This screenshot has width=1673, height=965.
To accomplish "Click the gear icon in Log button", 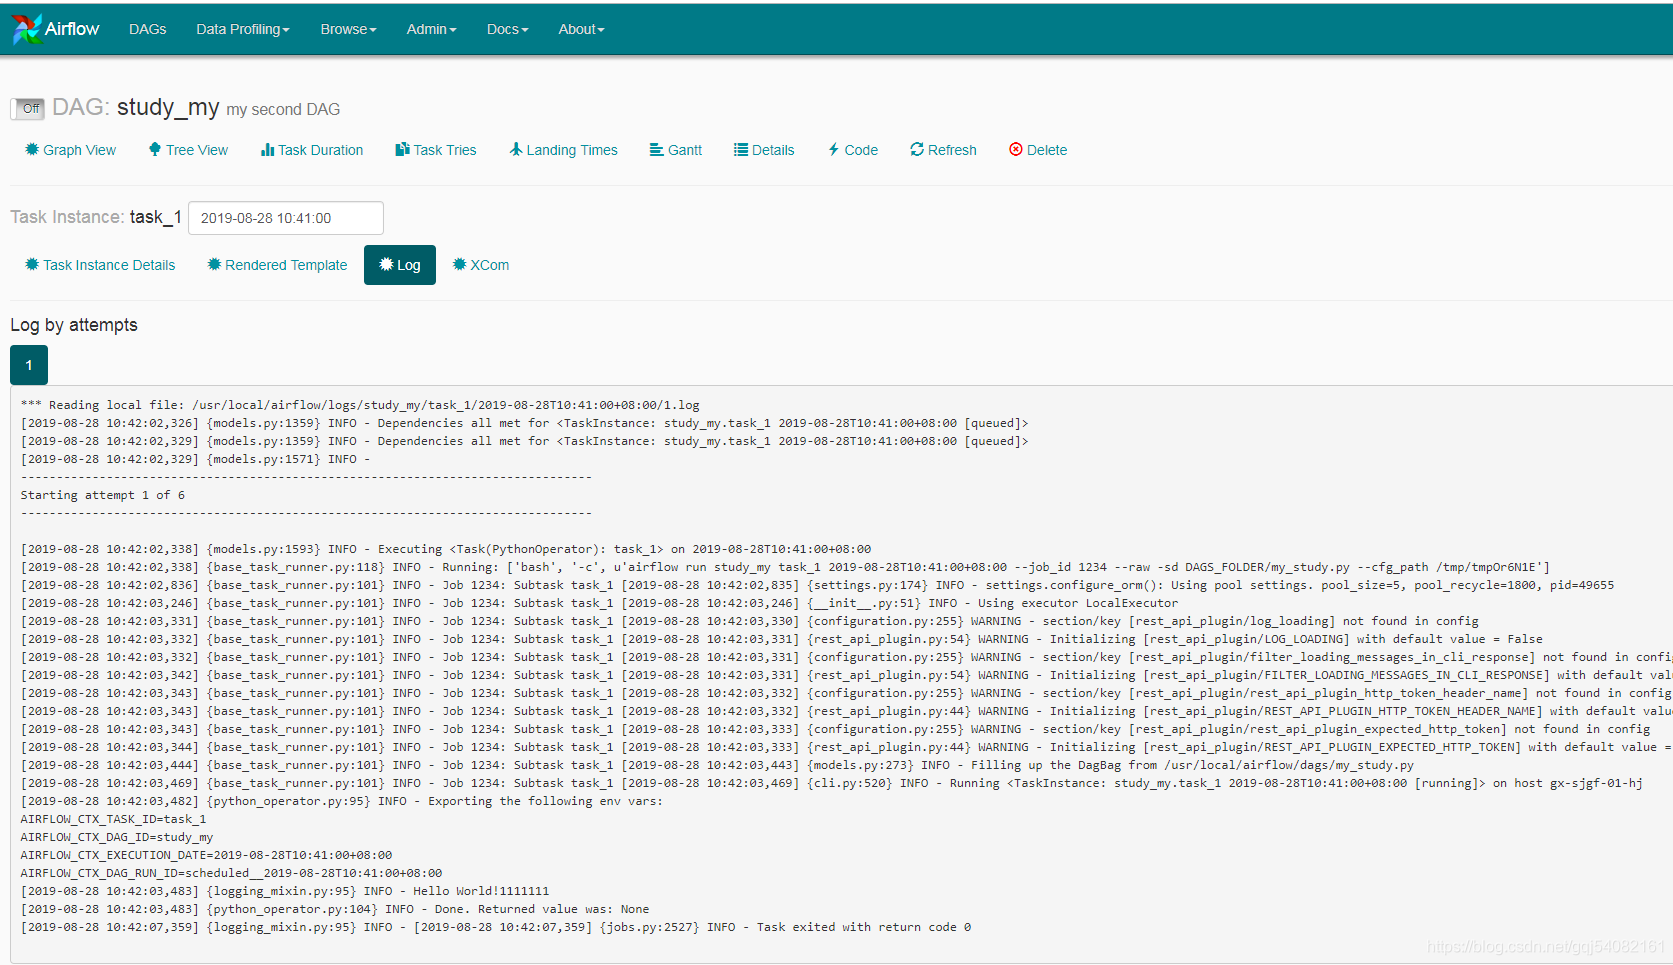I will coord(386,264).
